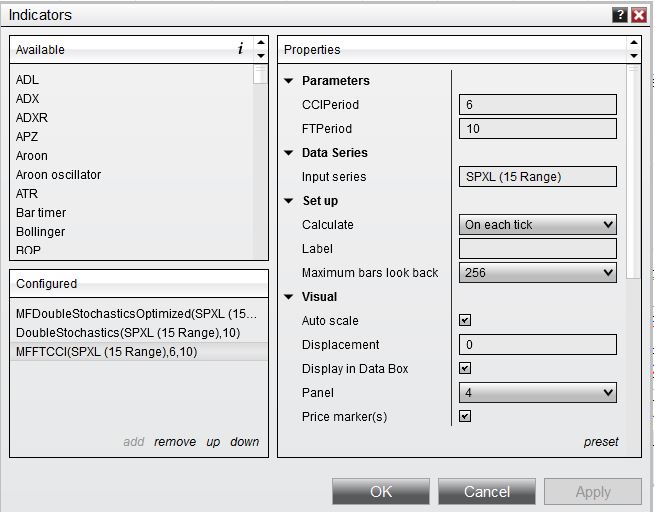Click the preset link

601,442
